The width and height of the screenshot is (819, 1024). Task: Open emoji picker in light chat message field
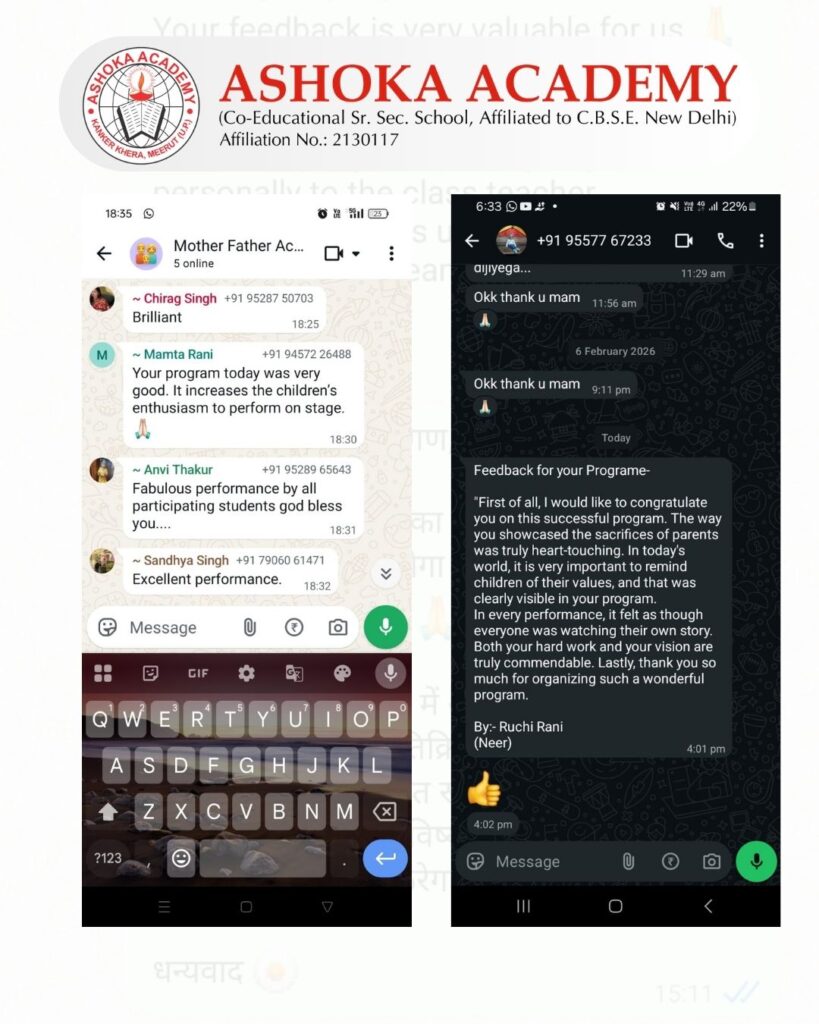(x=107, y=628)
